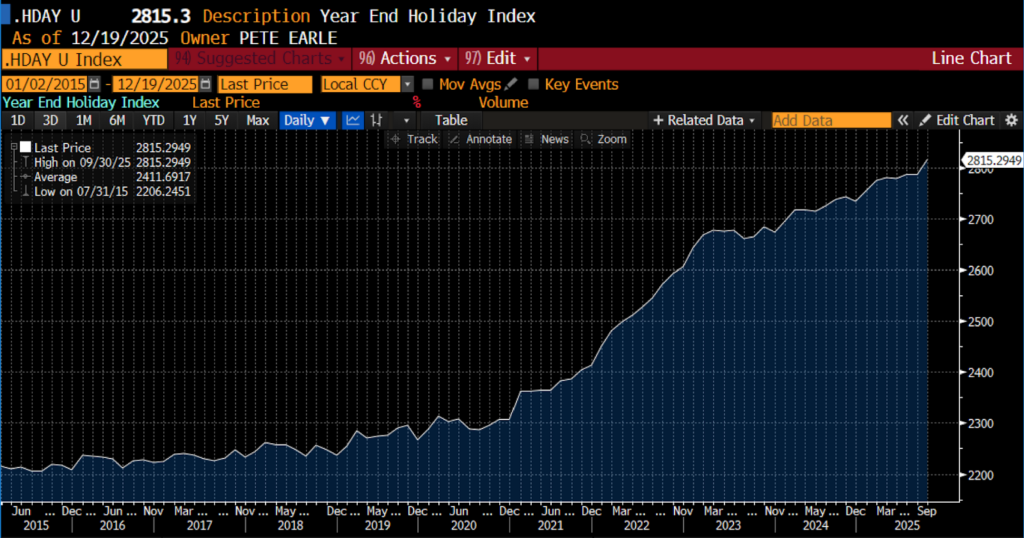Enable the Mov Avgs checkbox
Viewport: 1024px width, 538px height.
[428, 85]
